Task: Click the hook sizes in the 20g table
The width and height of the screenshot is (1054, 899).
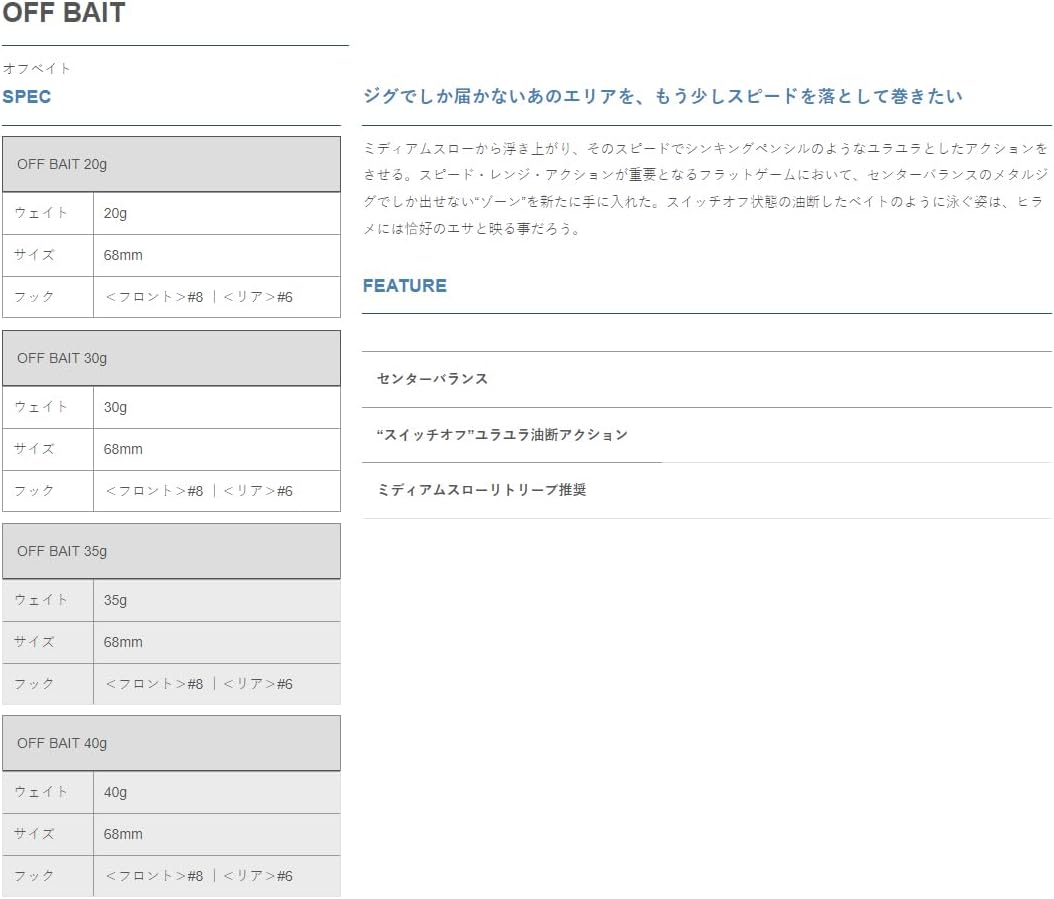Action: [x=199, y=297]
